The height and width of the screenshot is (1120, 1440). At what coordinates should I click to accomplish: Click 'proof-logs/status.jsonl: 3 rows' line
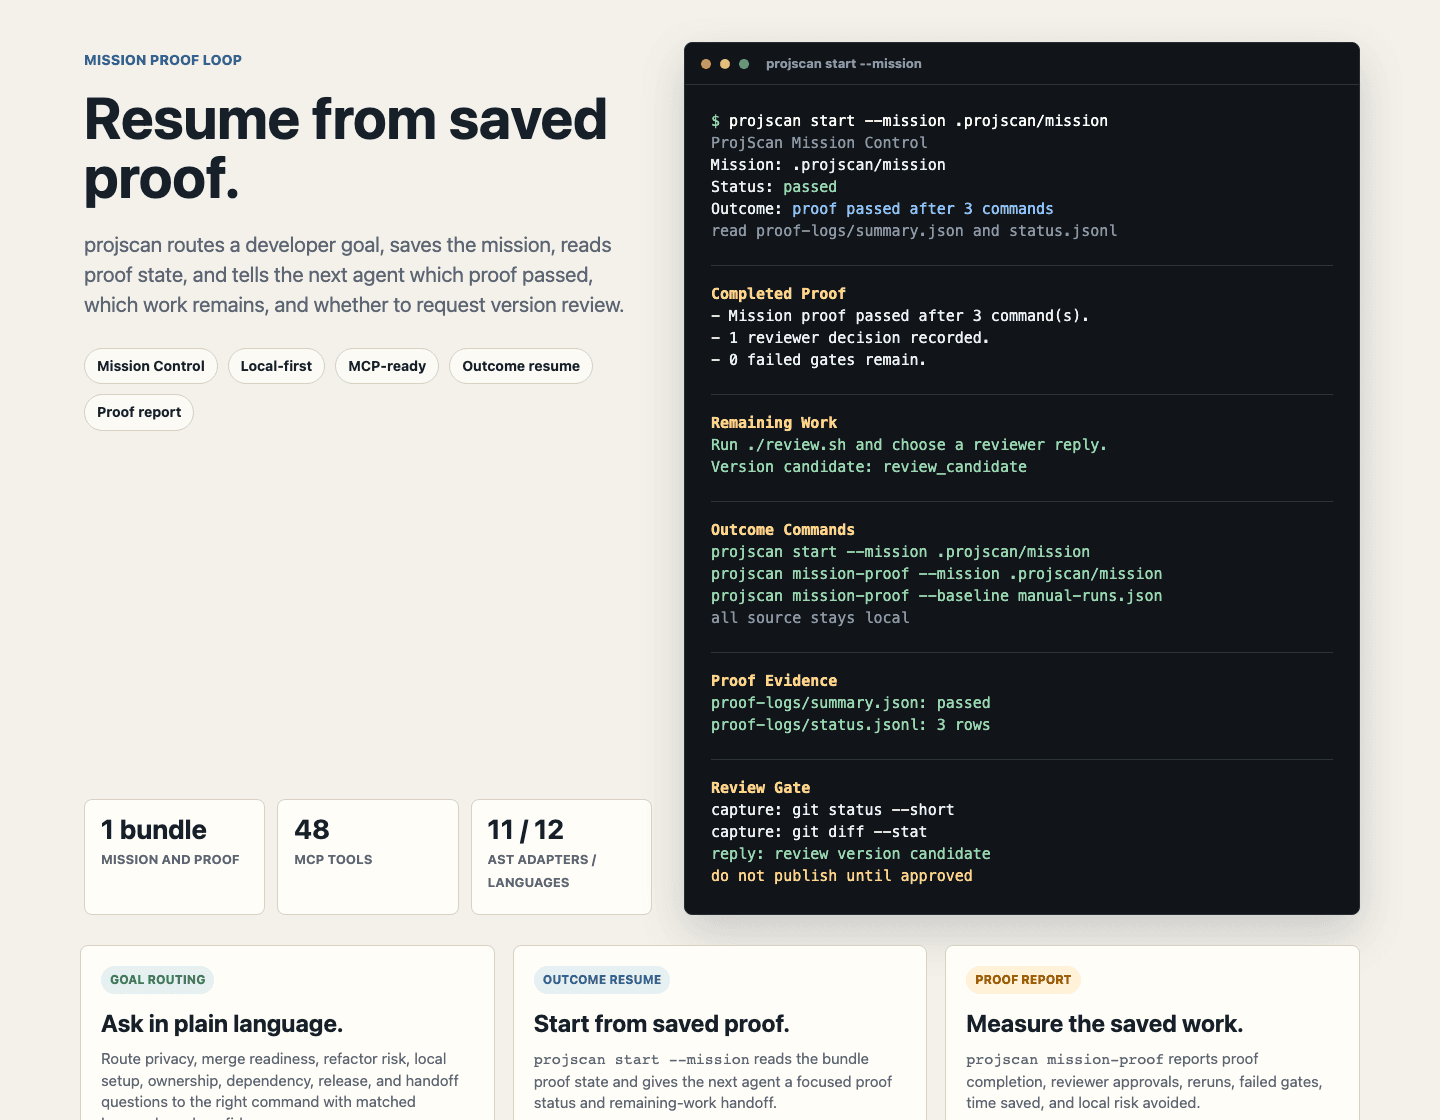pos(851,725)
